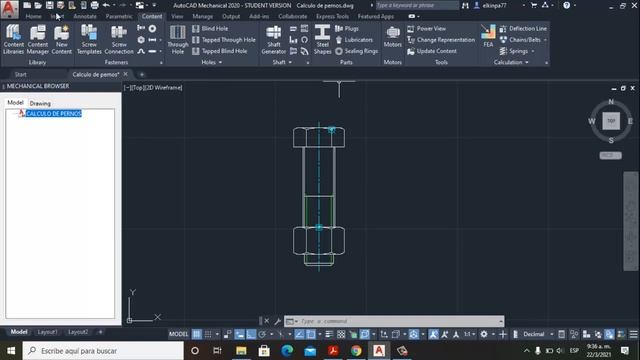
Task: Click the washer ring icon in Fasteners panel
Action: click(x=152, y=29)
